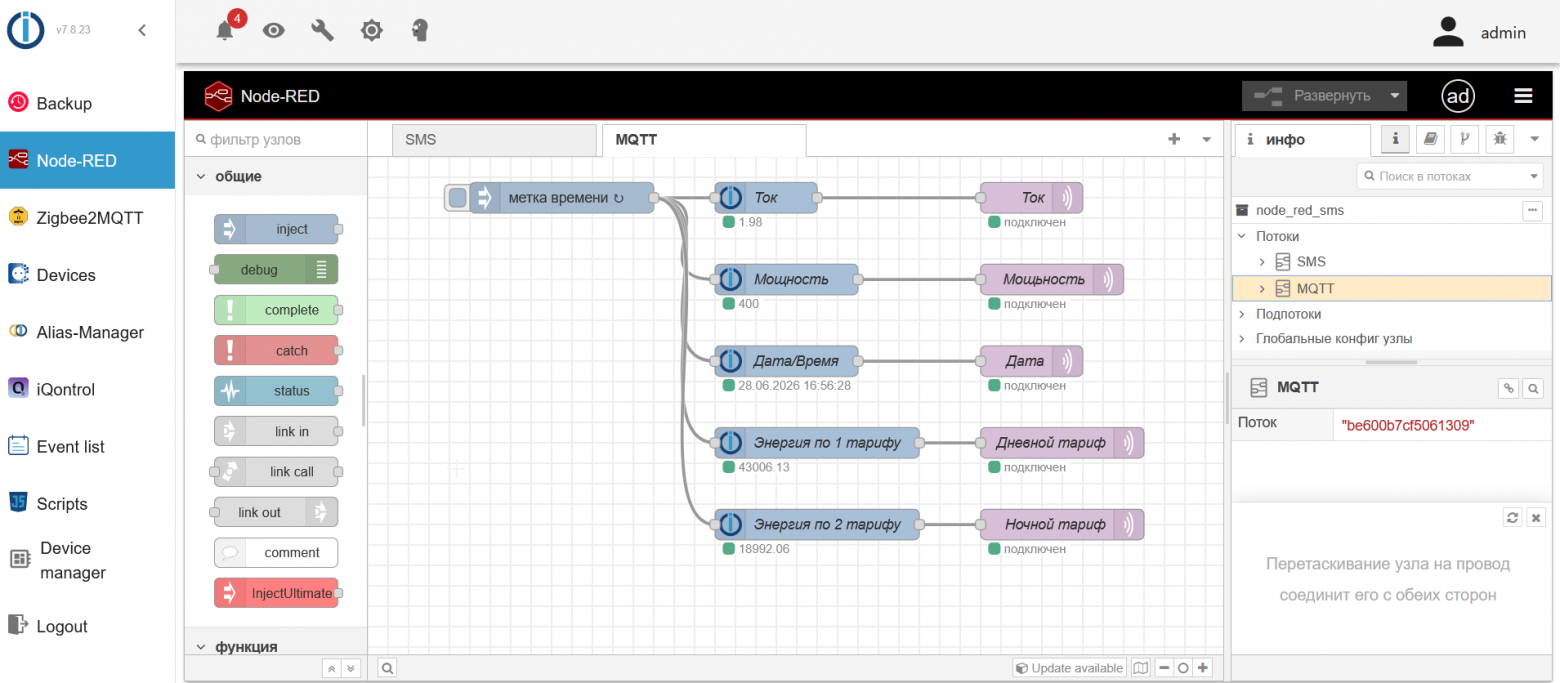Click the 'Развернуть' deploy button
Screen dimensions: 1560x683
pyautogui.click(x=1313, y=96)
